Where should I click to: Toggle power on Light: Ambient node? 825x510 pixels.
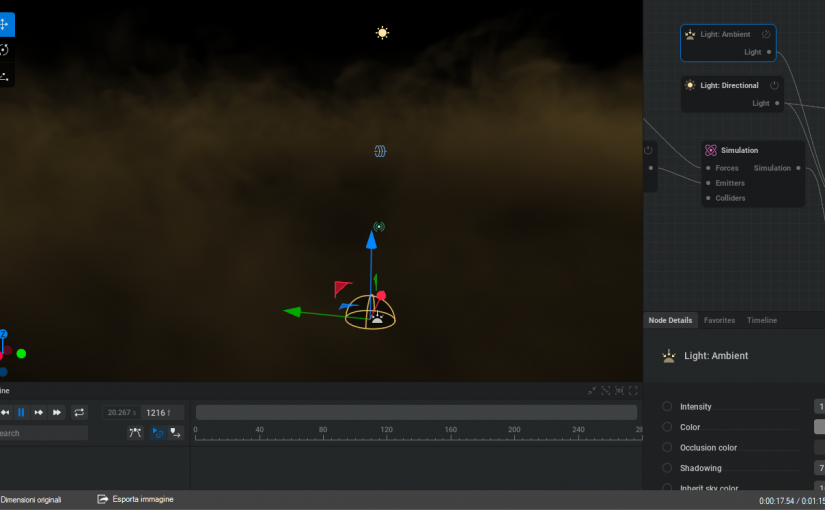766,34
